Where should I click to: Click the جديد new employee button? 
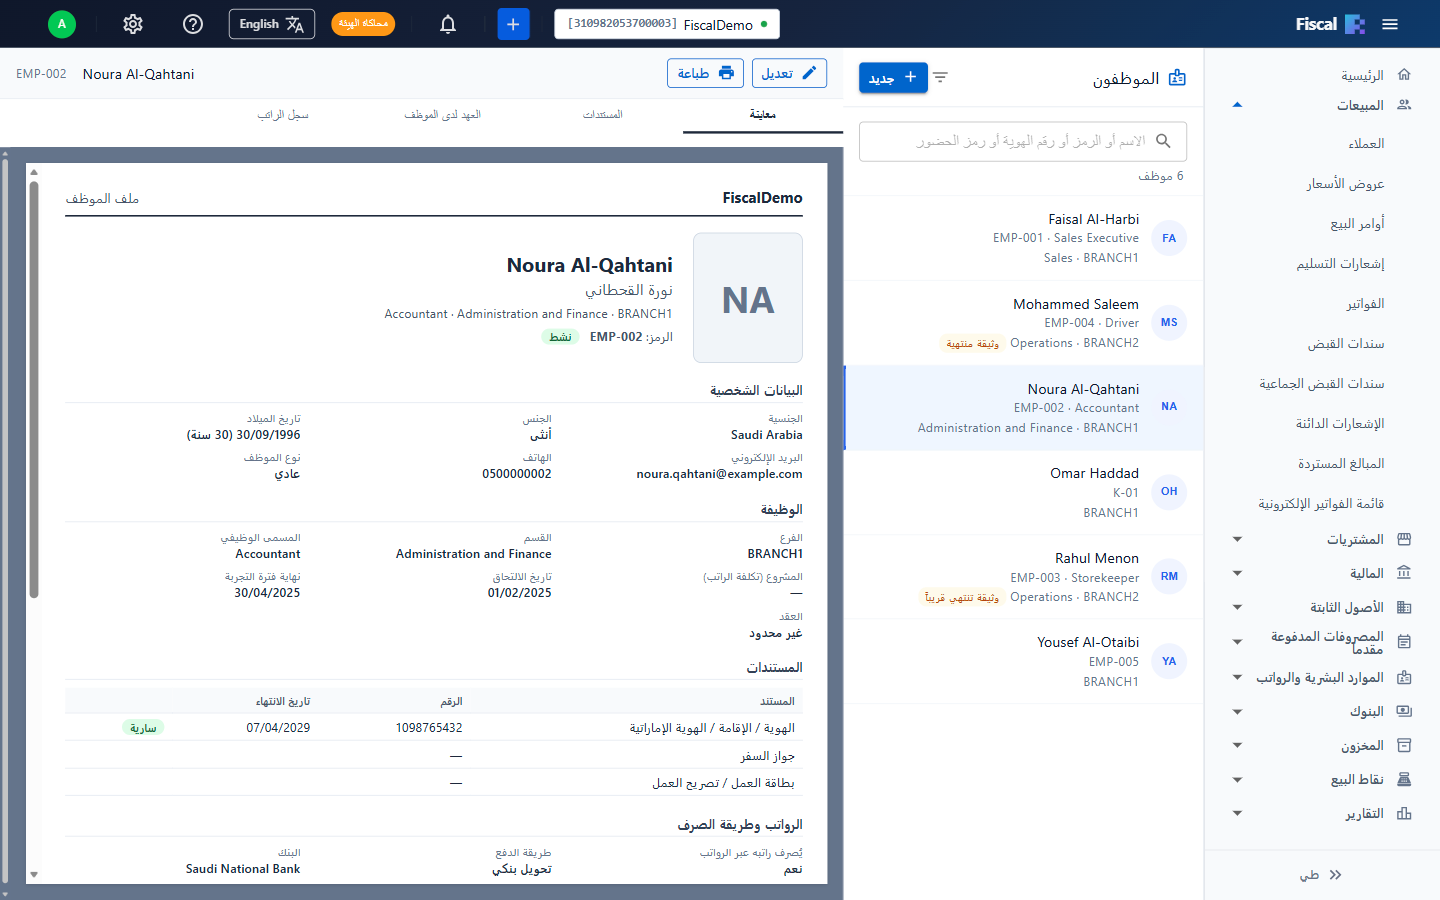tap(893, 77)
